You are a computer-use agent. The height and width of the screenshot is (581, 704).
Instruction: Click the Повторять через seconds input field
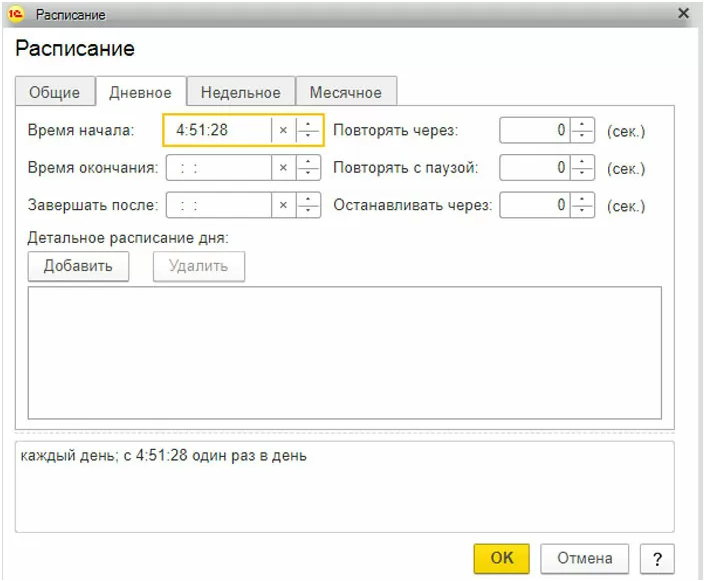[534, 131]
